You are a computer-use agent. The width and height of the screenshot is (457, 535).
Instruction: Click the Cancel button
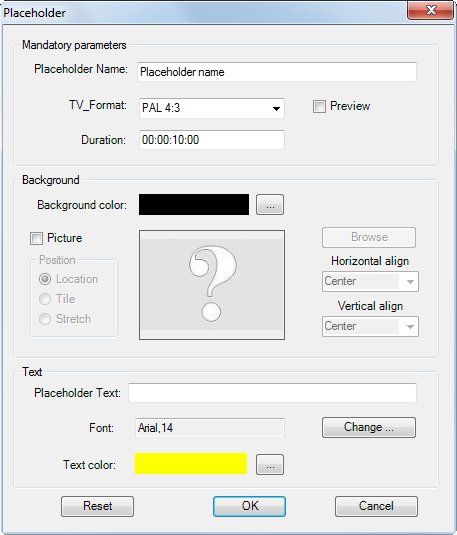pyautogui.click(x=376, y=506)
